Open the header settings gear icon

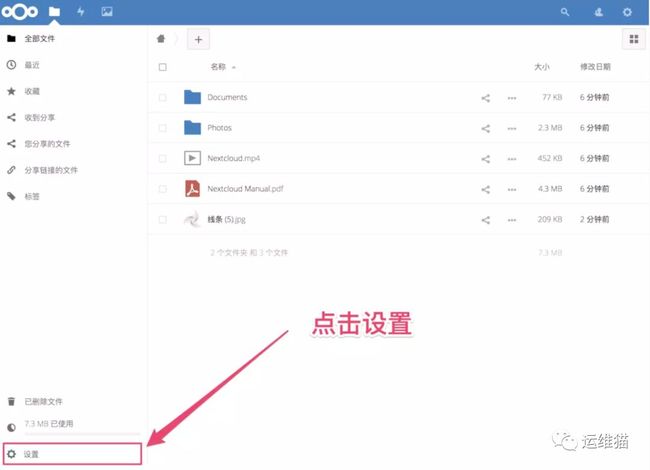(x=627, y=12)
